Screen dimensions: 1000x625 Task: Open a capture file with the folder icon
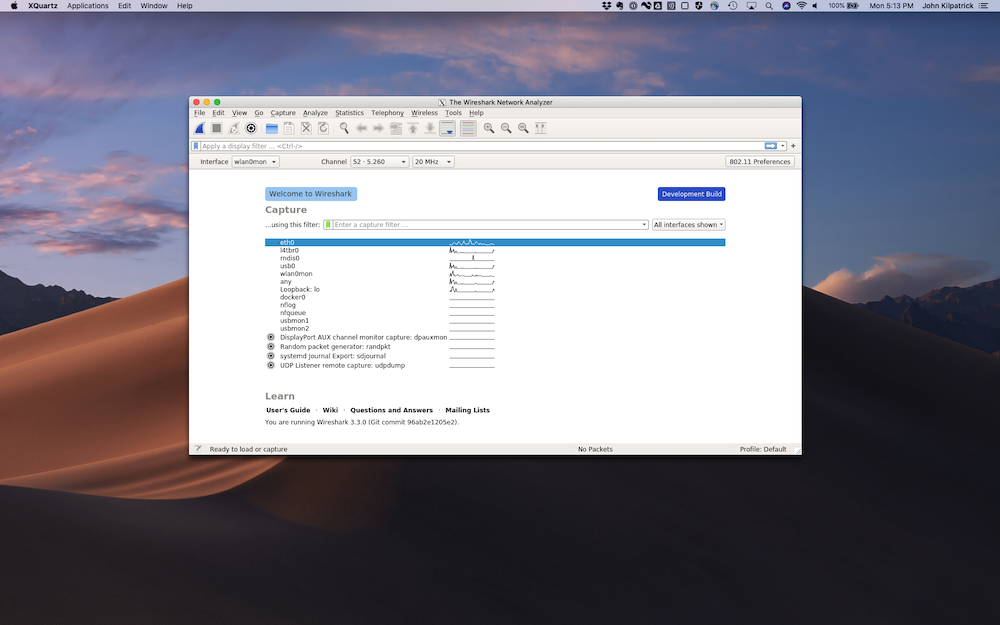coord(272,128)
